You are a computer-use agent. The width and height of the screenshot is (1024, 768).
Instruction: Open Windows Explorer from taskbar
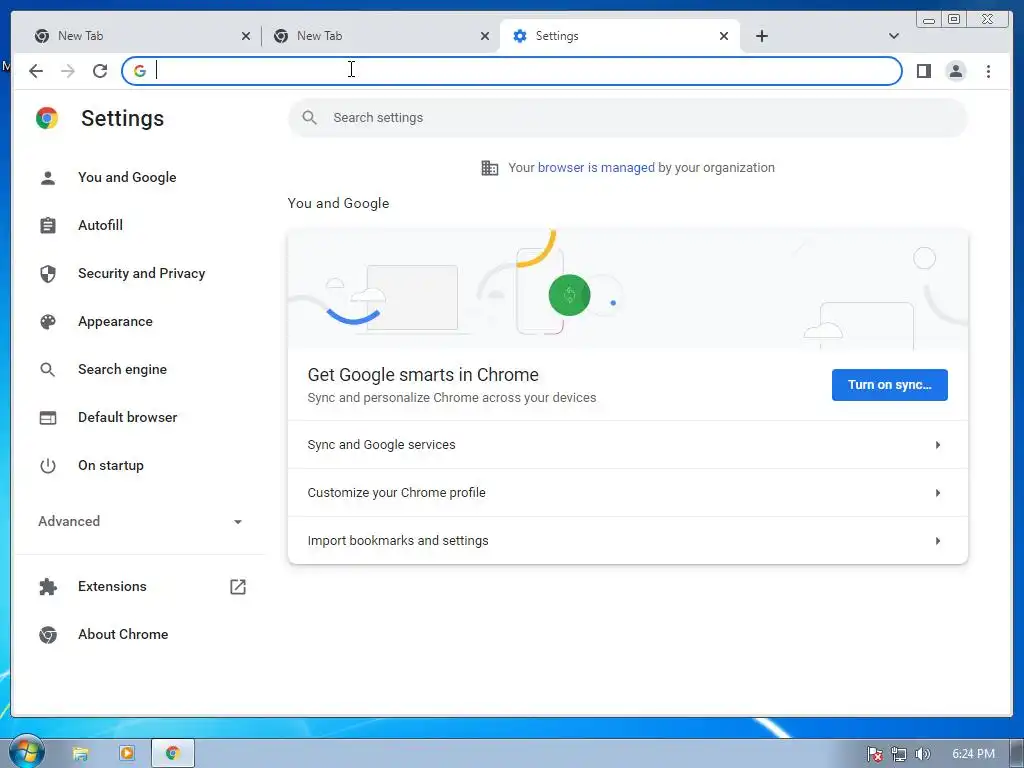pyautogui.click(x=80, y=754)
